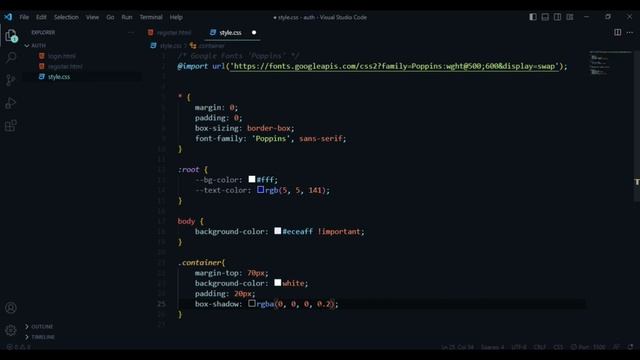The width and height of the screenshot is (640, 360).
Task: Click style.css in the breadcrumb
Action: [x=170, y=46]
